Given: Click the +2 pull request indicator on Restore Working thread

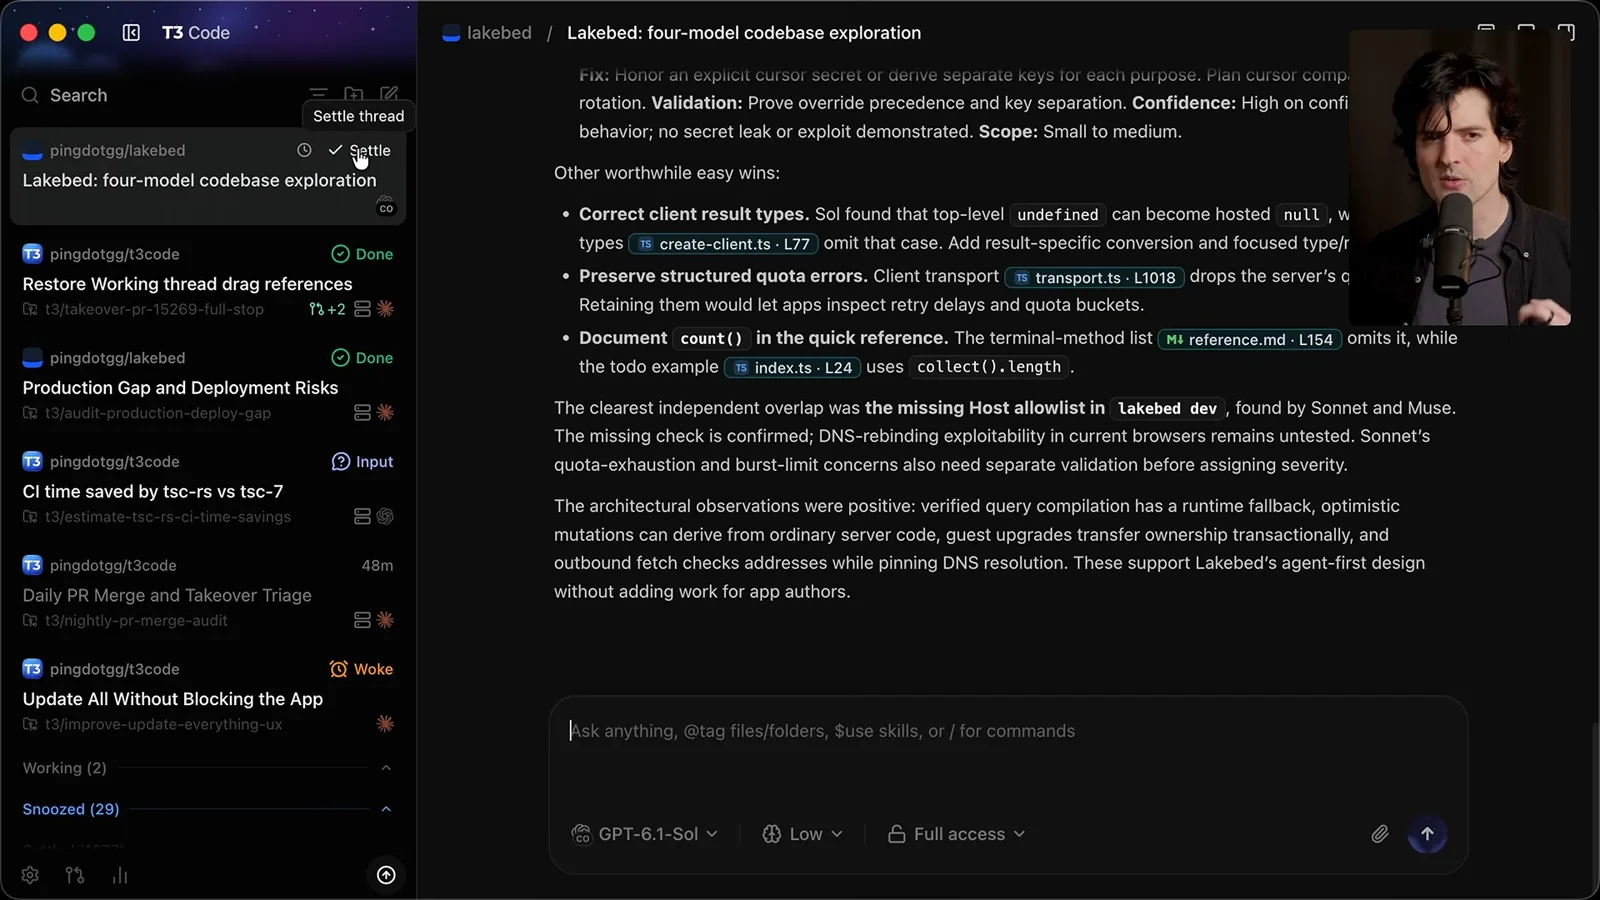Looking at the screenshot, I should point(327,310).
